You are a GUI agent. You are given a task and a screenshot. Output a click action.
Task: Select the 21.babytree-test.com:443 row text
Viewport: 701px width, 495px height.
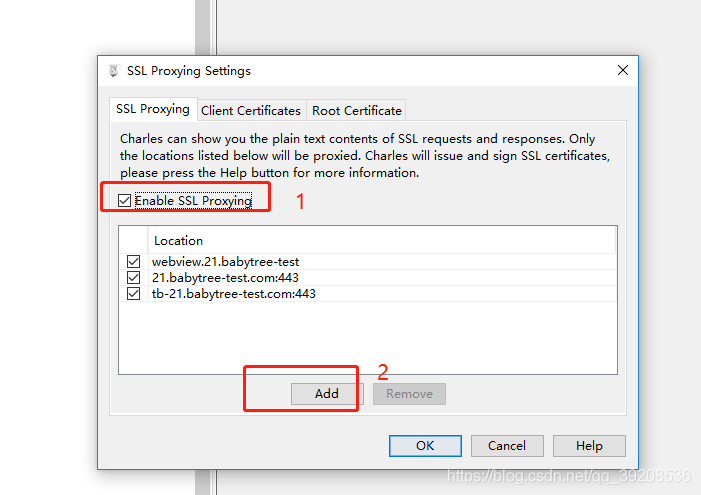coord(225,278)
